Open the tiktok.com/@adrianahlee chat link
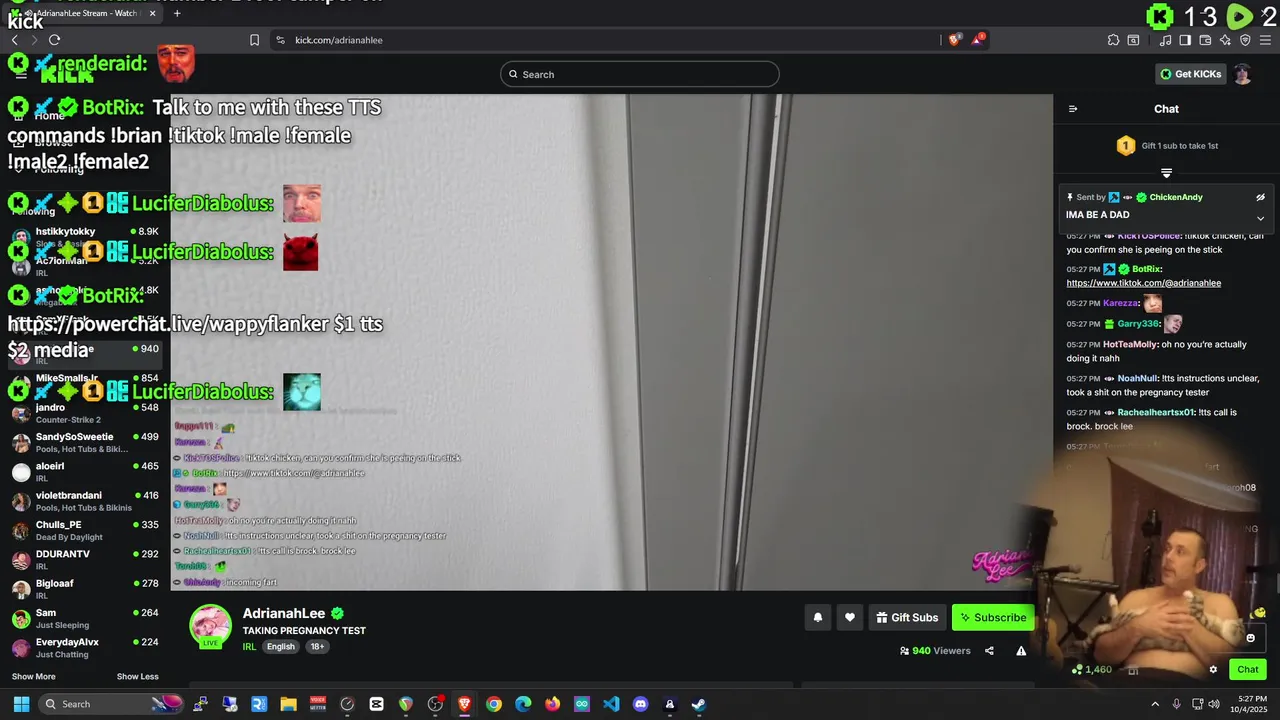This screenshot has width=1280, height=720. point(1143,283)
